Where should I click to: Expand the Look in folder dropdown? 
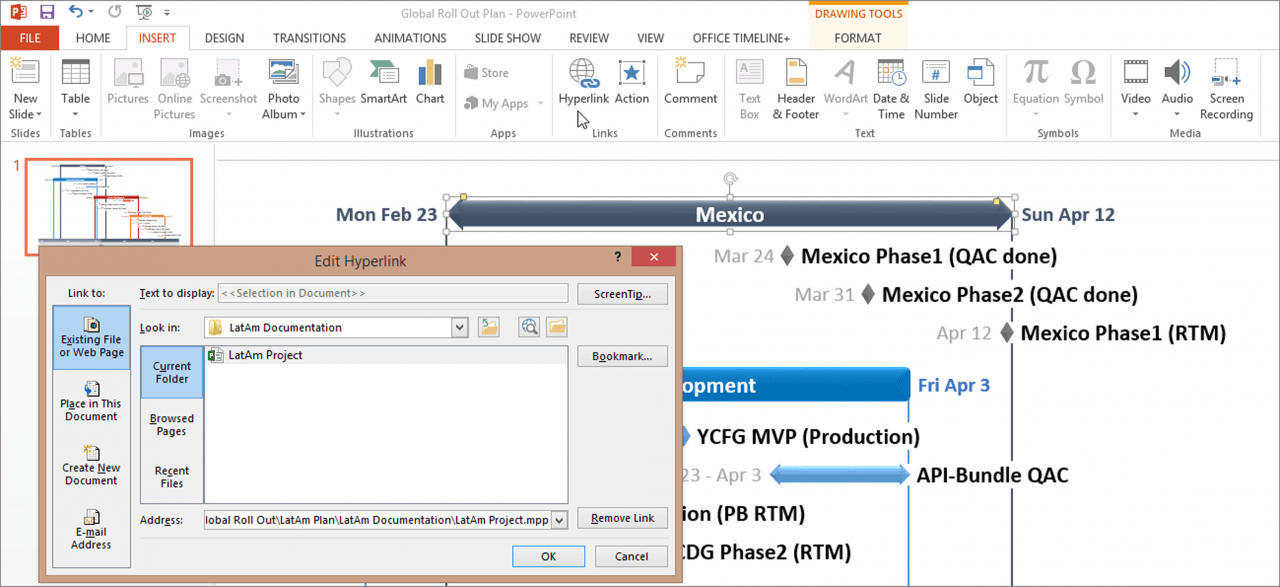459,327
